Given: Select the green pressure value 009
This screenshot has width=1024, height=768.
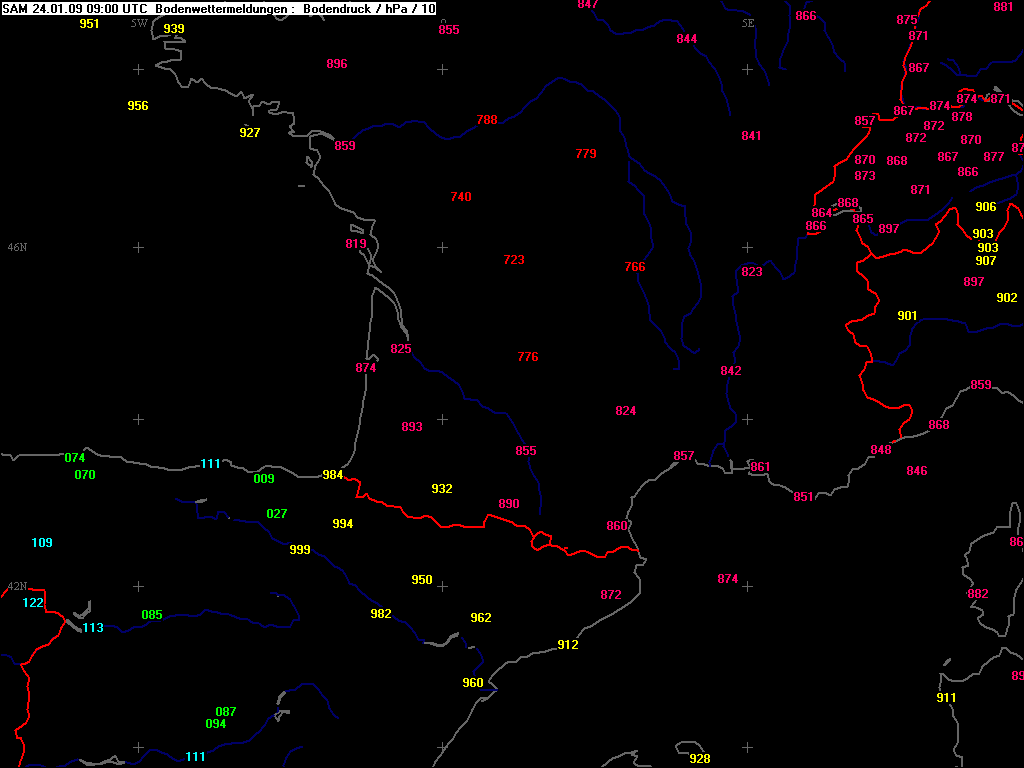Looking at the screenshot, I should 264,479.
